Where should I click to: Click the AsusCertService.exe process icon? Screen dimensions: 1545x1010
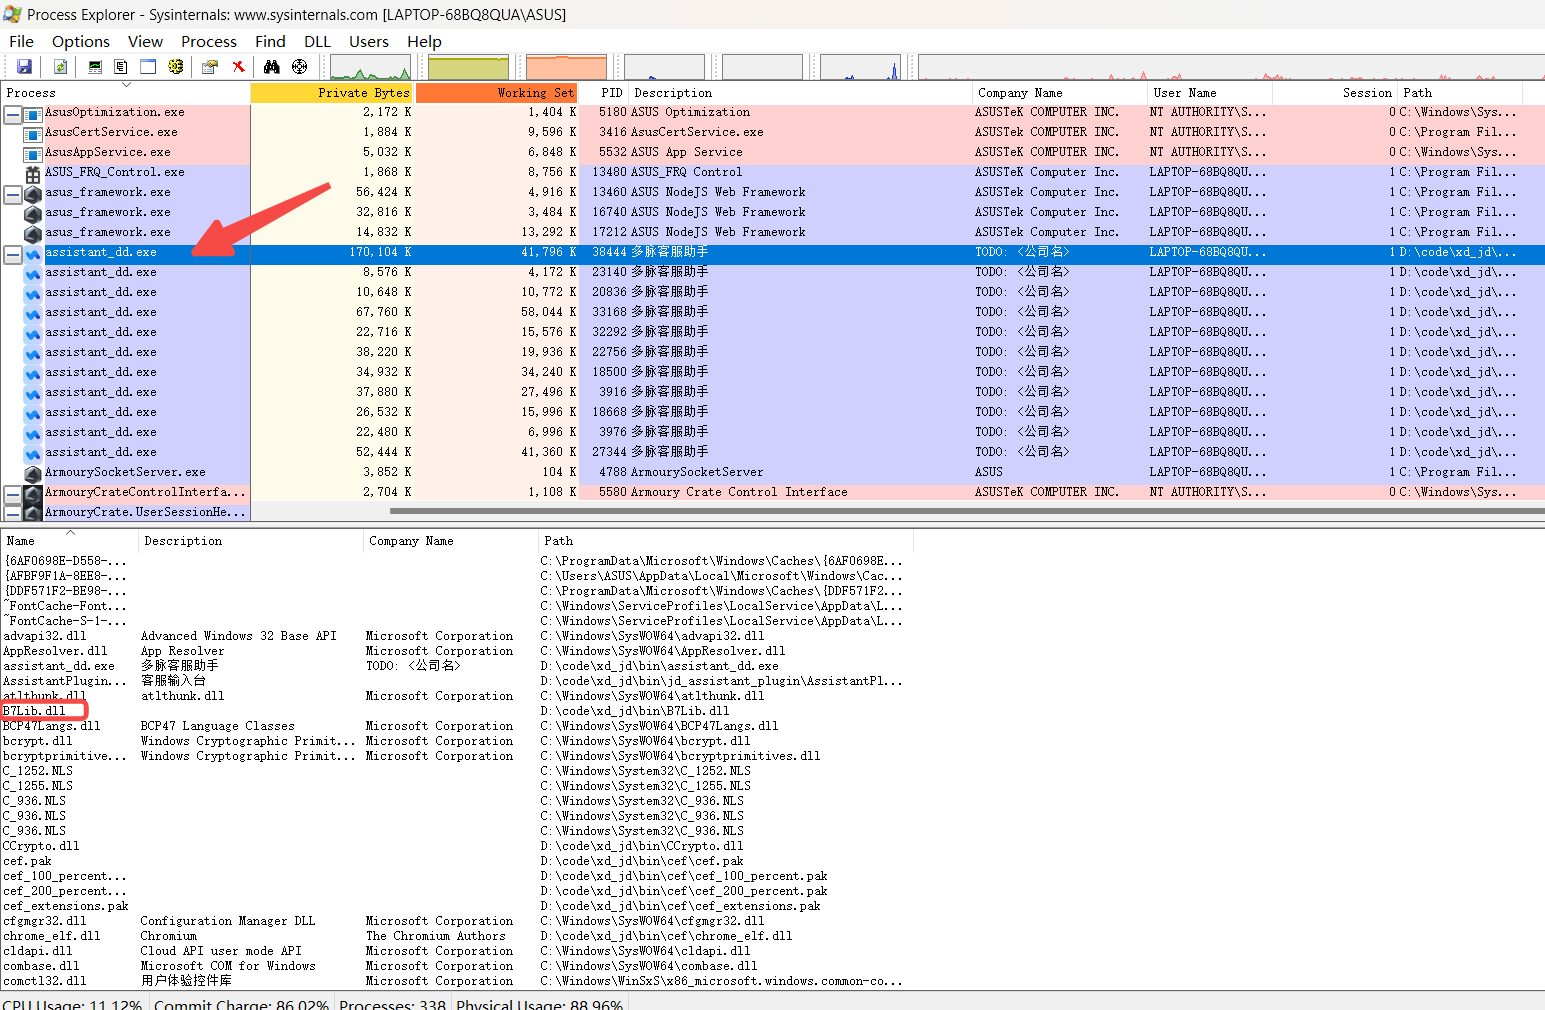pos(33,134)
